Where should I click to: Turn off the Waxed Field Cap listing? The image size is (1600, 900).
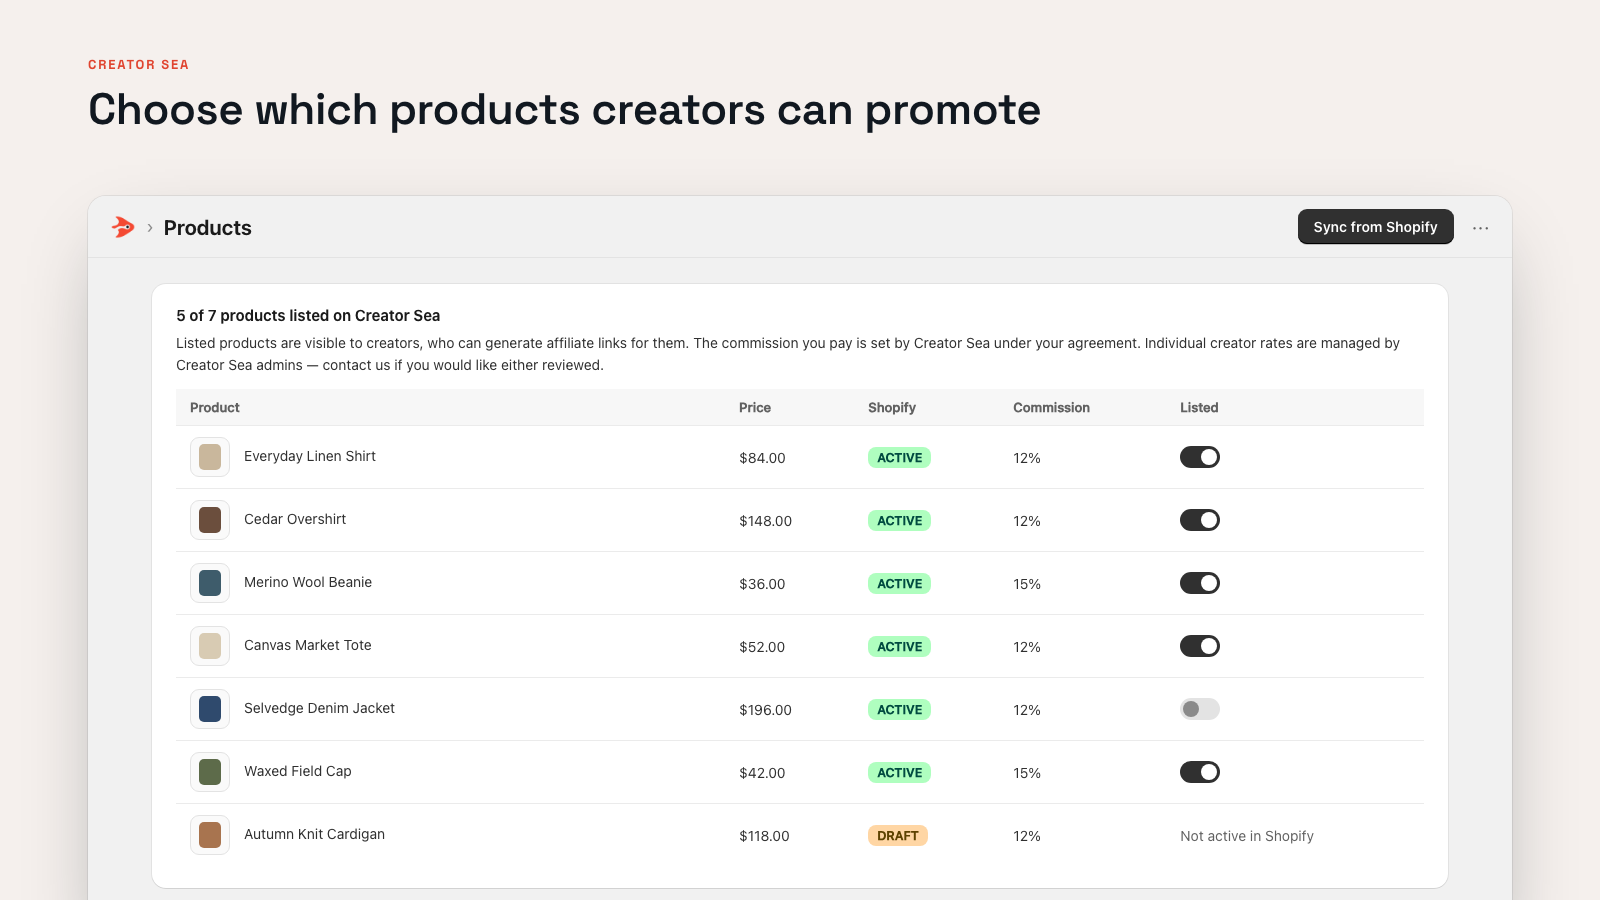point(1200,772)
